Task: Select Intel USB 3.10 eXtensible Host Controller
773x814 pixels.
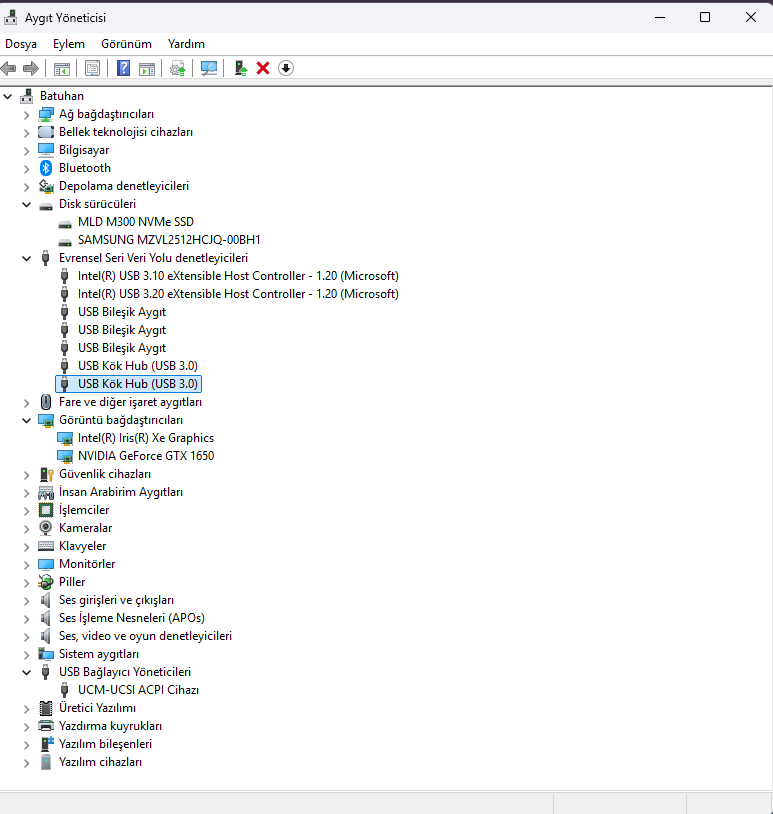Action: click(238, 276)
